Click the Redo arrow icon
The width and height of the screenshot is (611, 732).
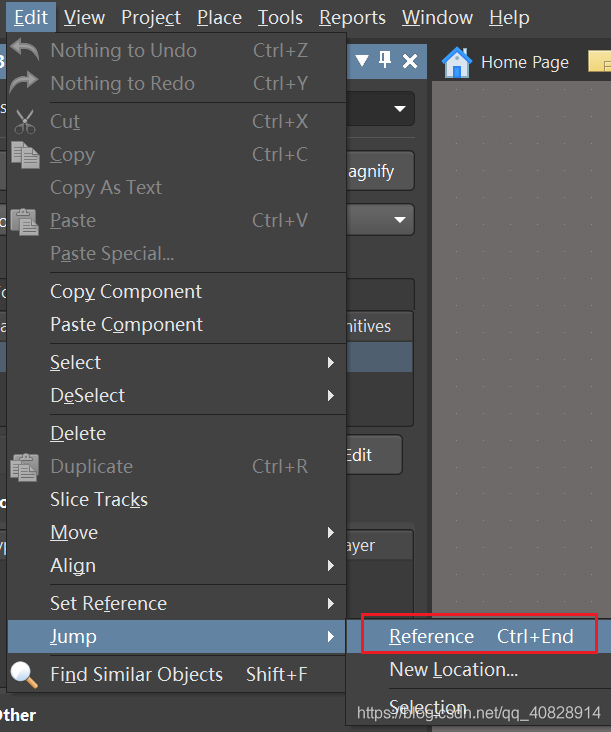point(24,83)
